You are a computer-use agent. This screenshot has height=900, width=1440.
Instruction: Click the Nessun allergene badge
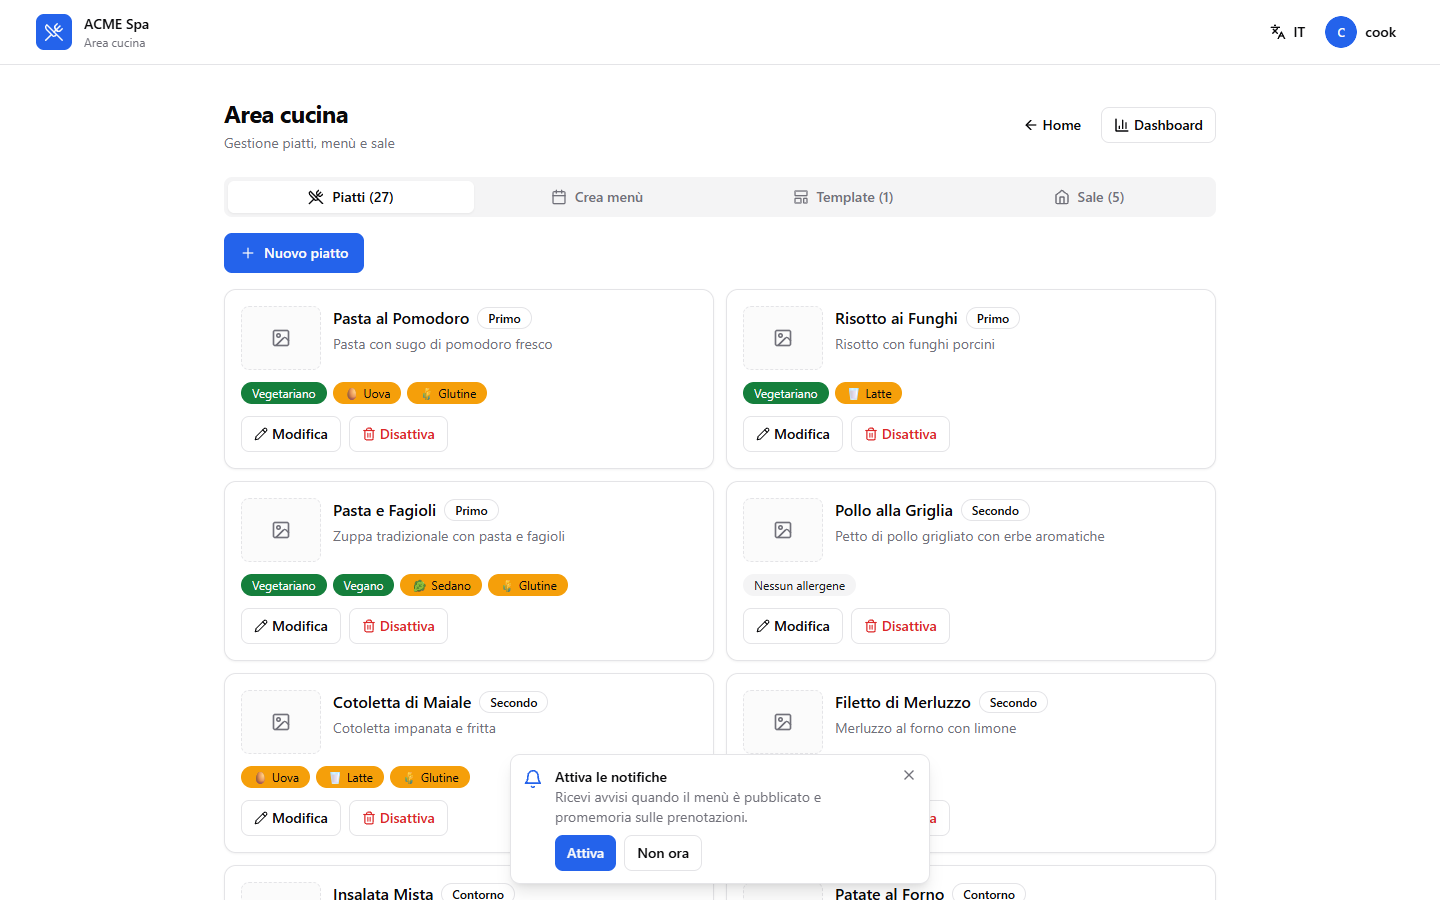pyautogui.click(x=799, y=586)
